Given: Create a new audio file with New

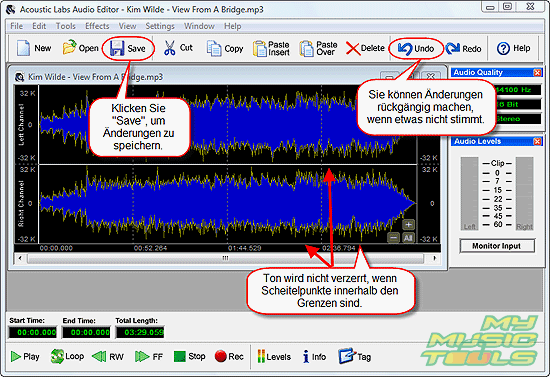Looking at the screenshot, I should coord(34,48).
